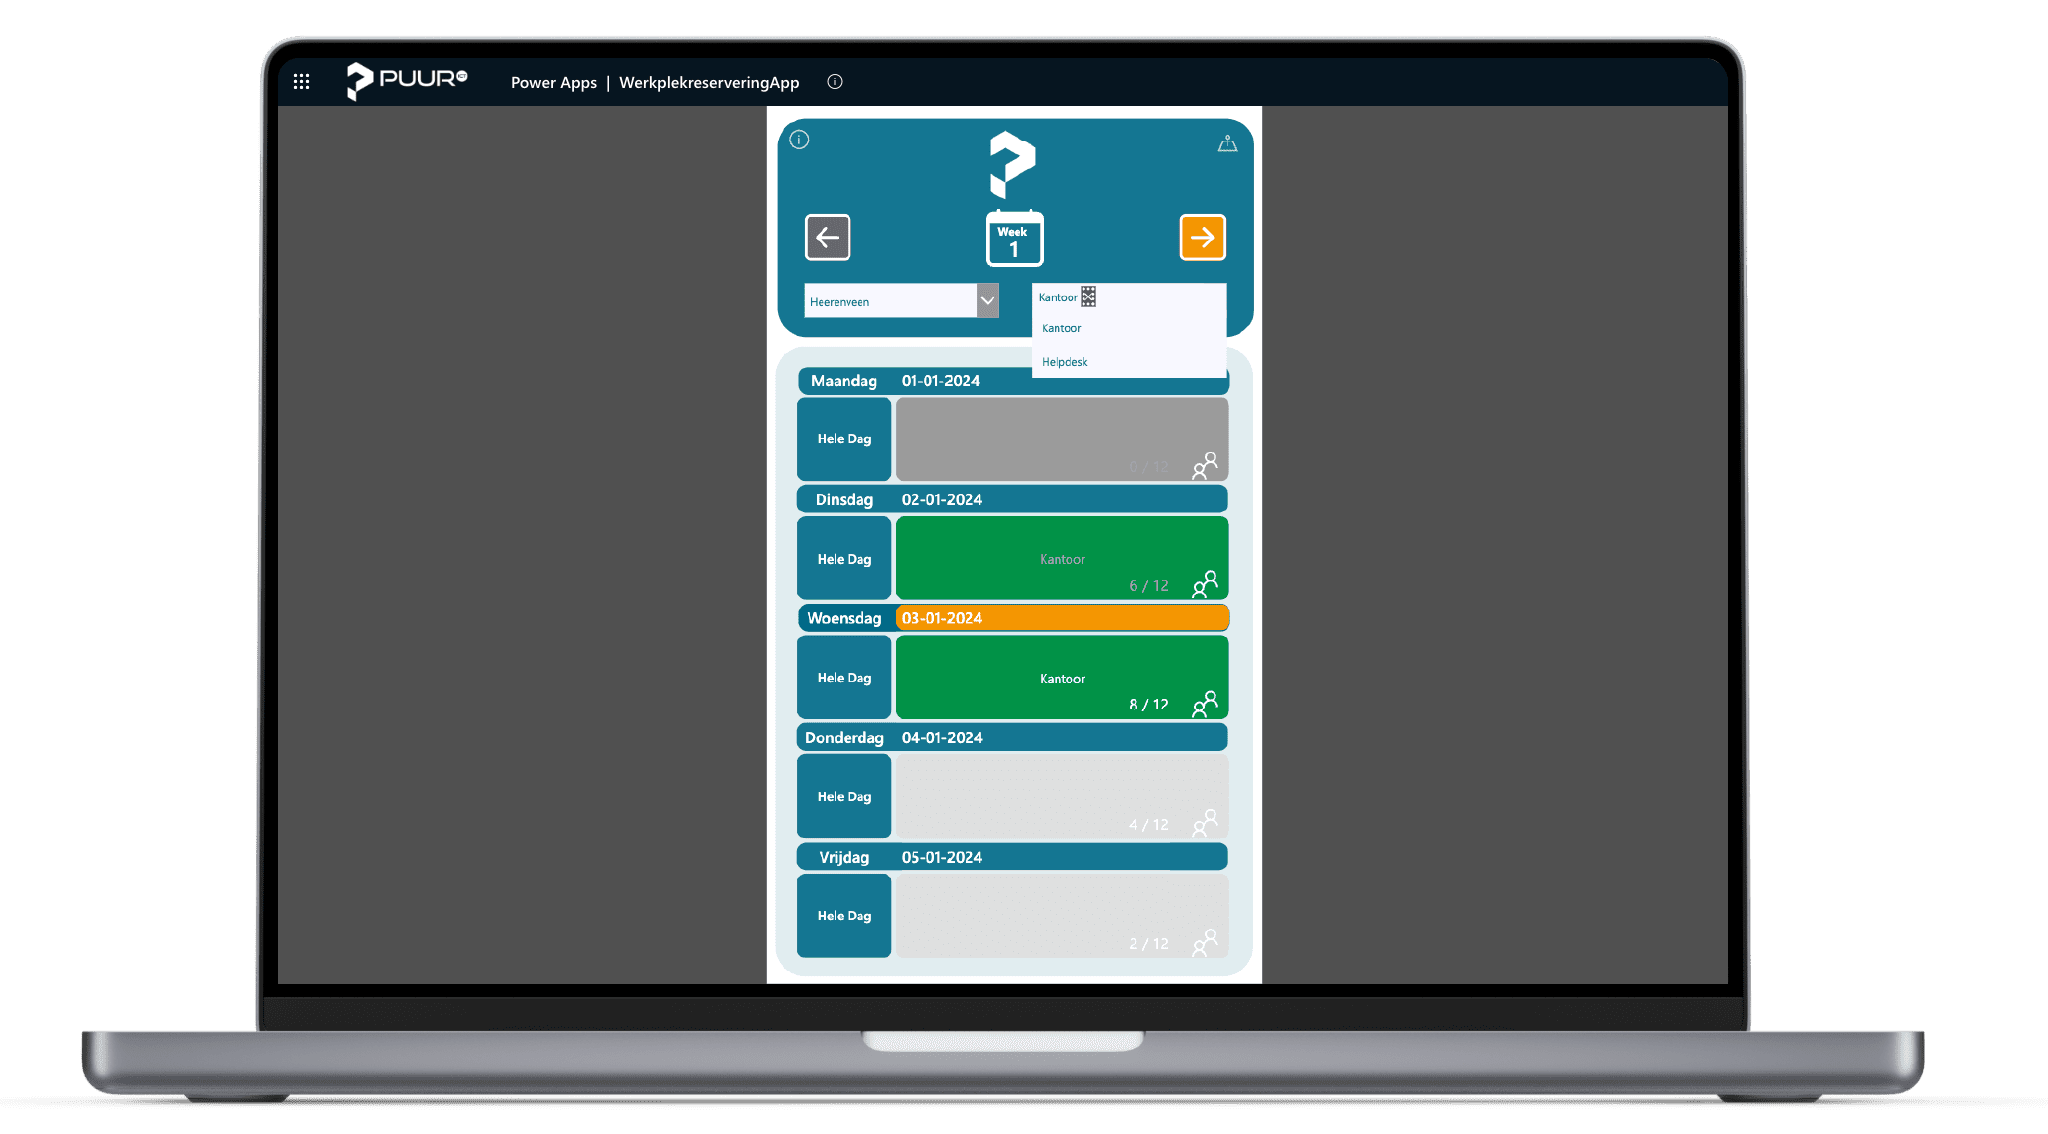This screenshot has width=2048, height=1134.
Task: Expand the Heerenveen location dropdown arrow
Action: click(987, 301)
